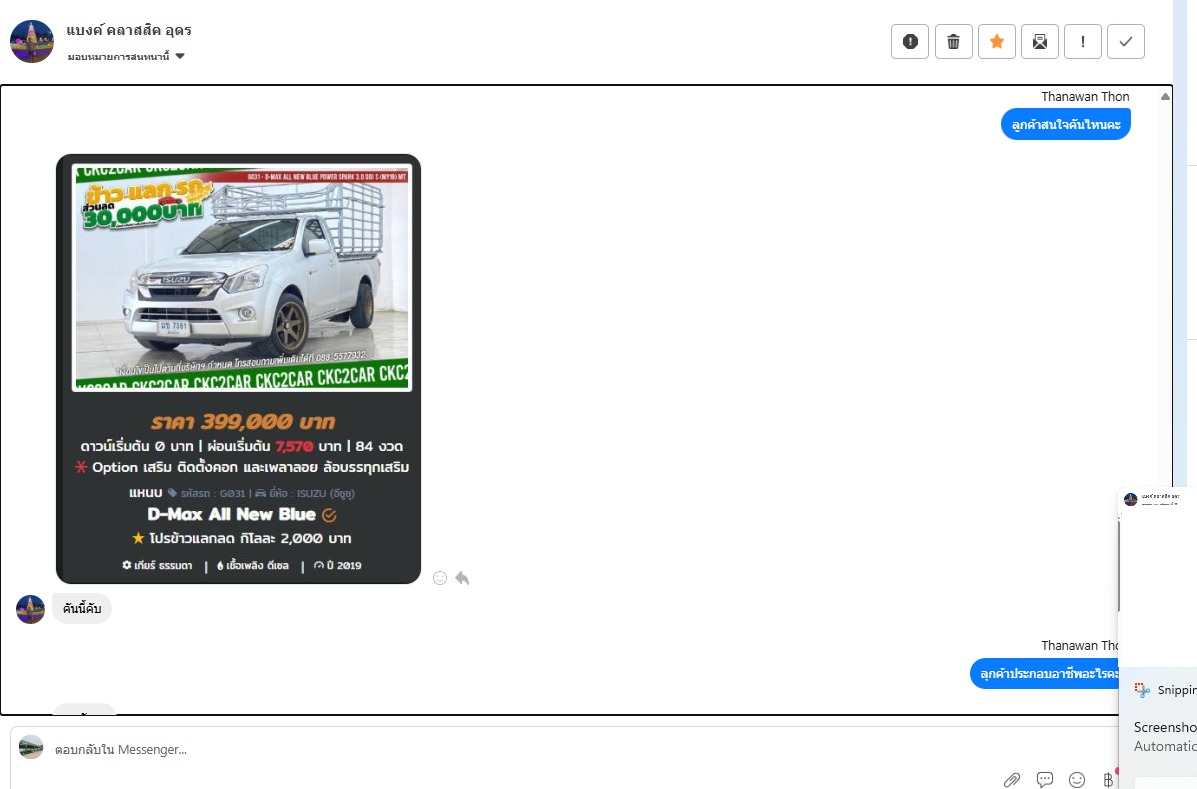1197x789 pixels.
Task: Flag conversation with exclamation mark button
Action: pyautogui.click(x=1082, y=41)
